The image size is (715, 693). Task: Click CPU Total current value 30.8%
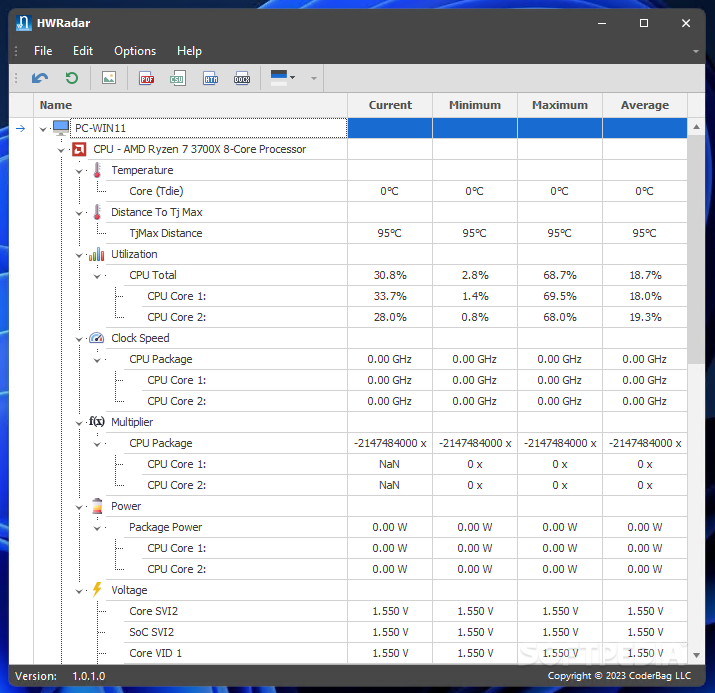(390, 275)
